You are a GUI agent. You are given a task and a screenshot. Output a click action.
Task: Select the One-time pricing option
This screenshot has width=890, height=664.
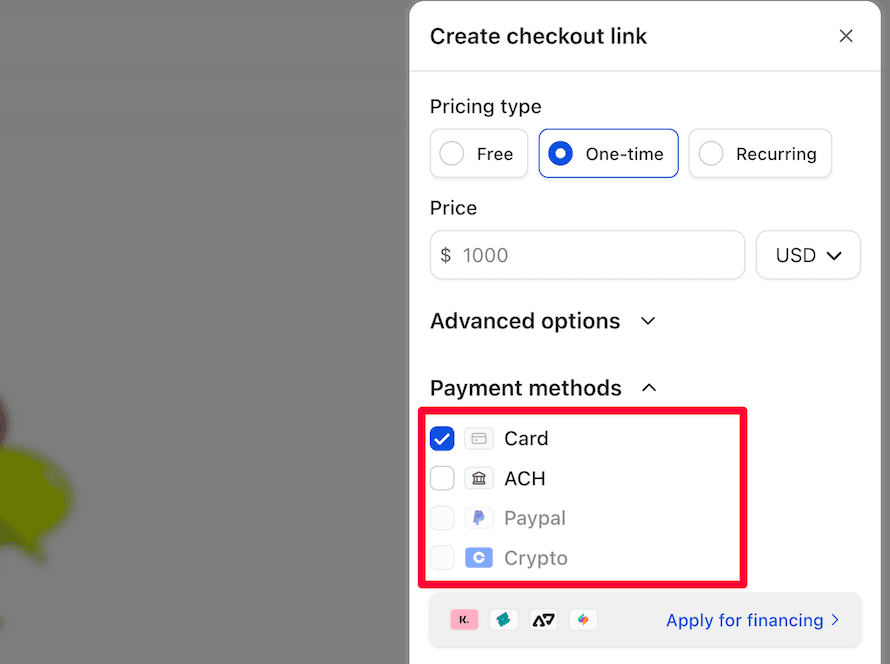pos(608,154)
